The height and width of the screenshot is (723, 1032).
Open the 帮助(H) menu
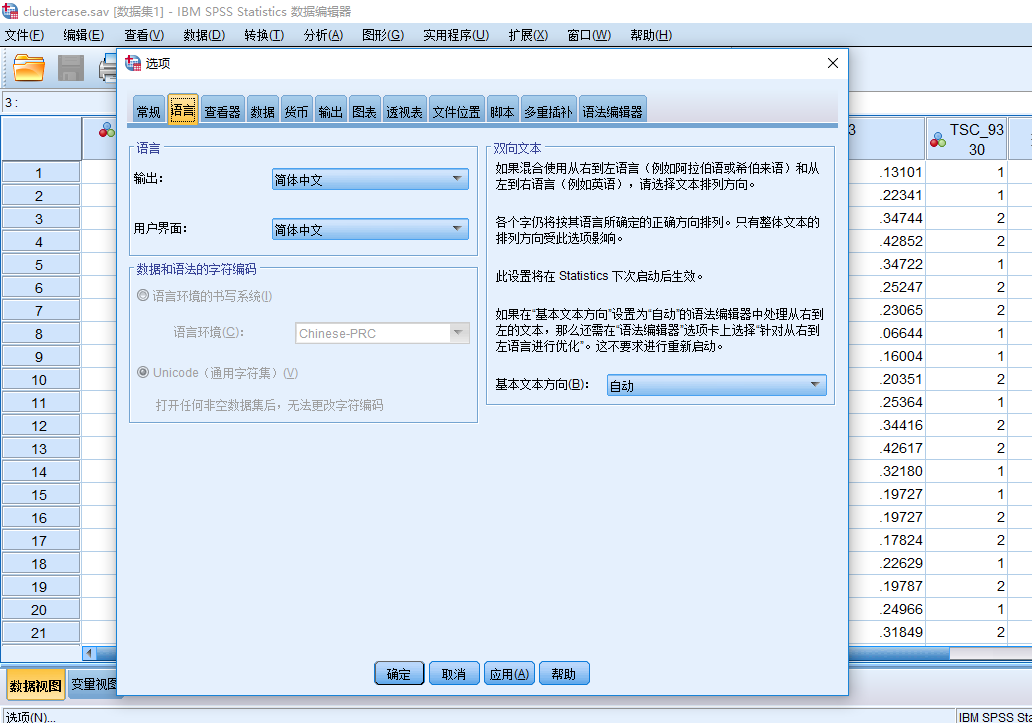[651, 35]
